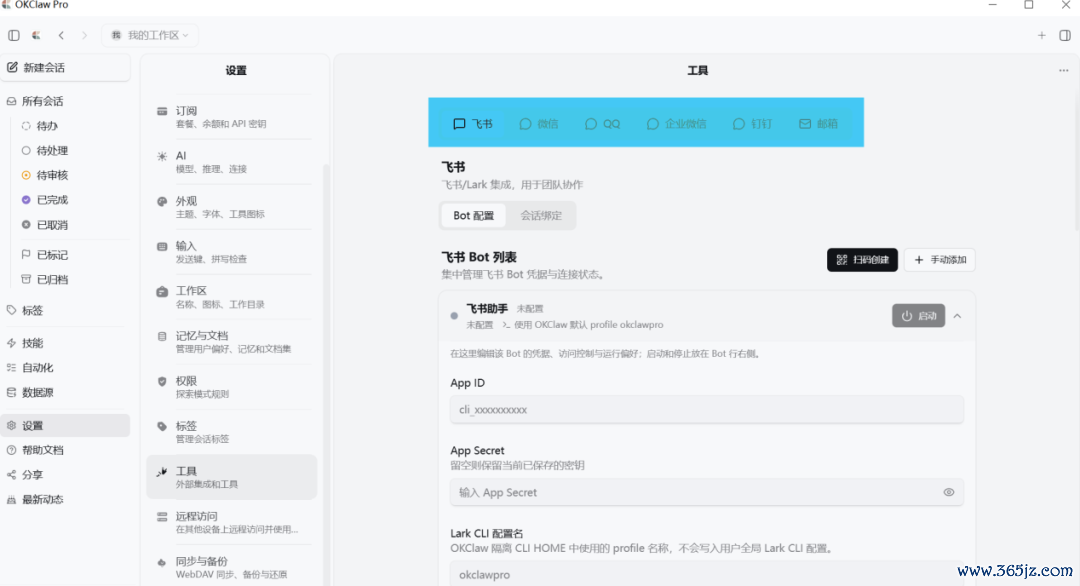Open the 记忆与文档 settings section
Image resolution: width=1080 pixels, height=586 pixels.
click(x=231, y=342)
